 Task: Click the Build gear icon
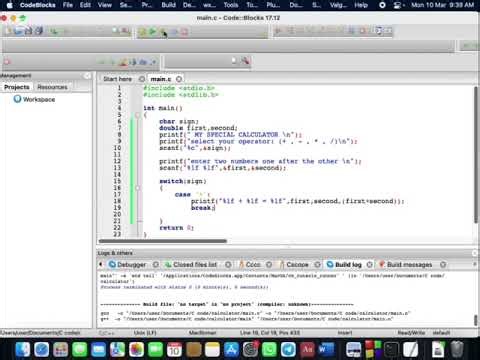click(x=142, y=32)
